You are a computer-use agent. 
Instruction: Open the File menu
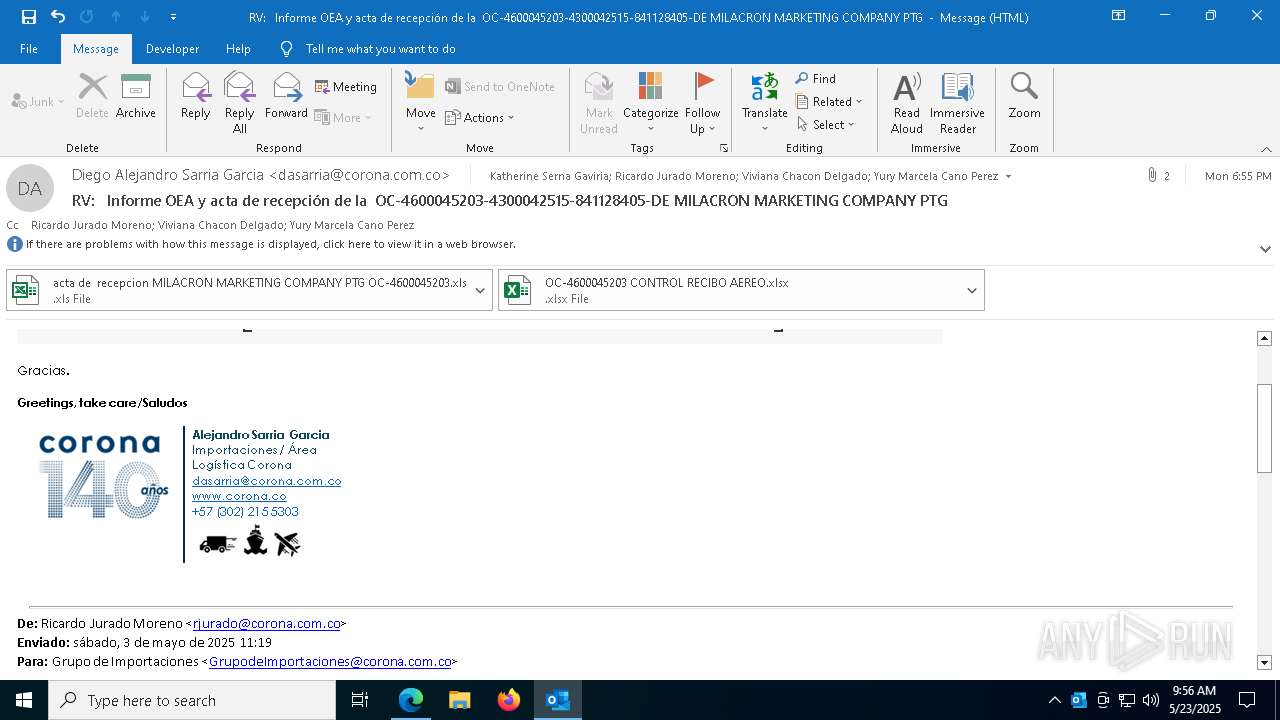coord(29,49)
